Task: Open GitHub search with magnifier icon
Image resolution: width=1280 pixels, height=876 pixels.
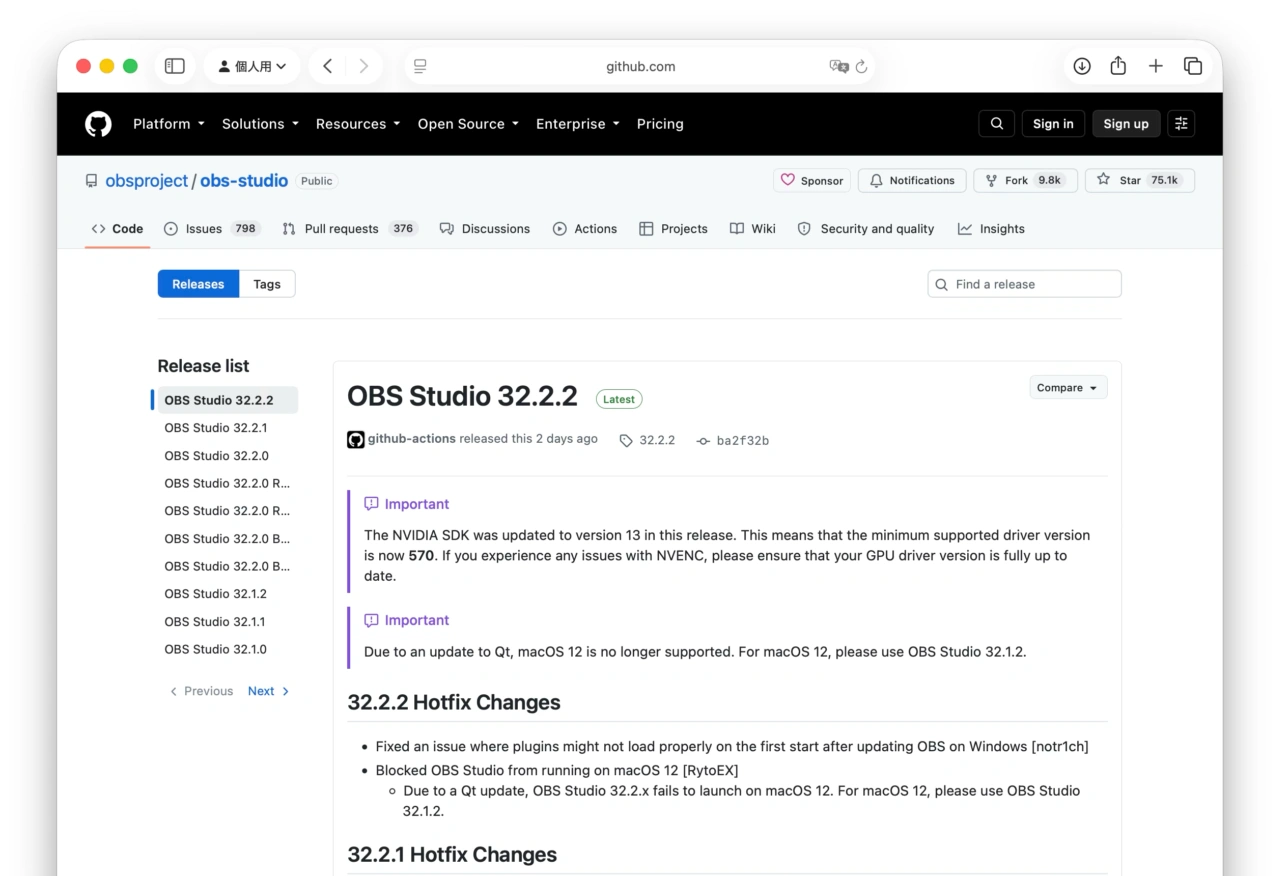Action: point(996,124)
